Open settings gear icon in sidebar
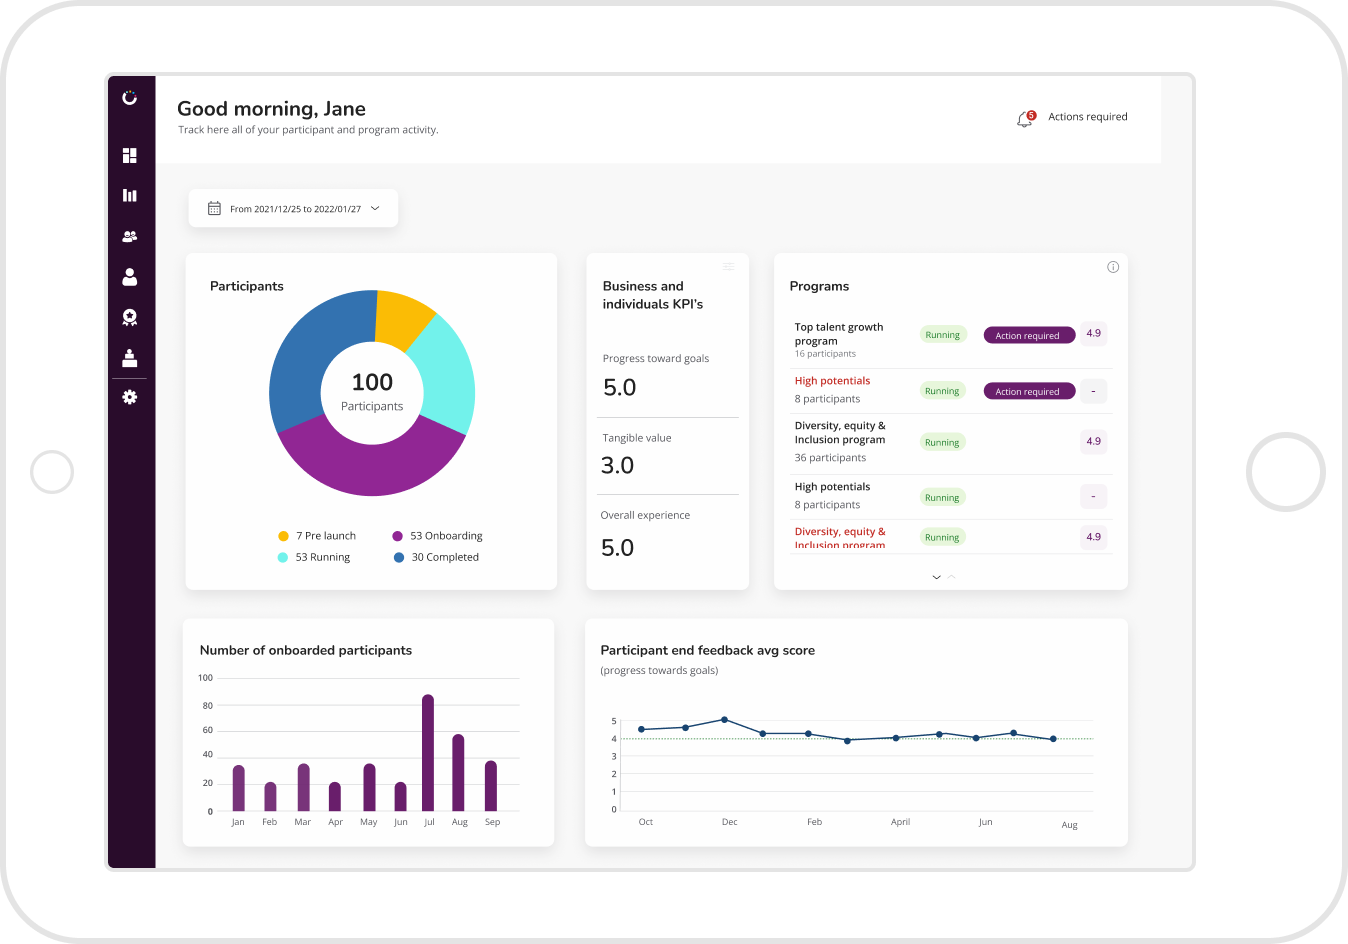Screen dimensions: 1348x944 point(129,397)
